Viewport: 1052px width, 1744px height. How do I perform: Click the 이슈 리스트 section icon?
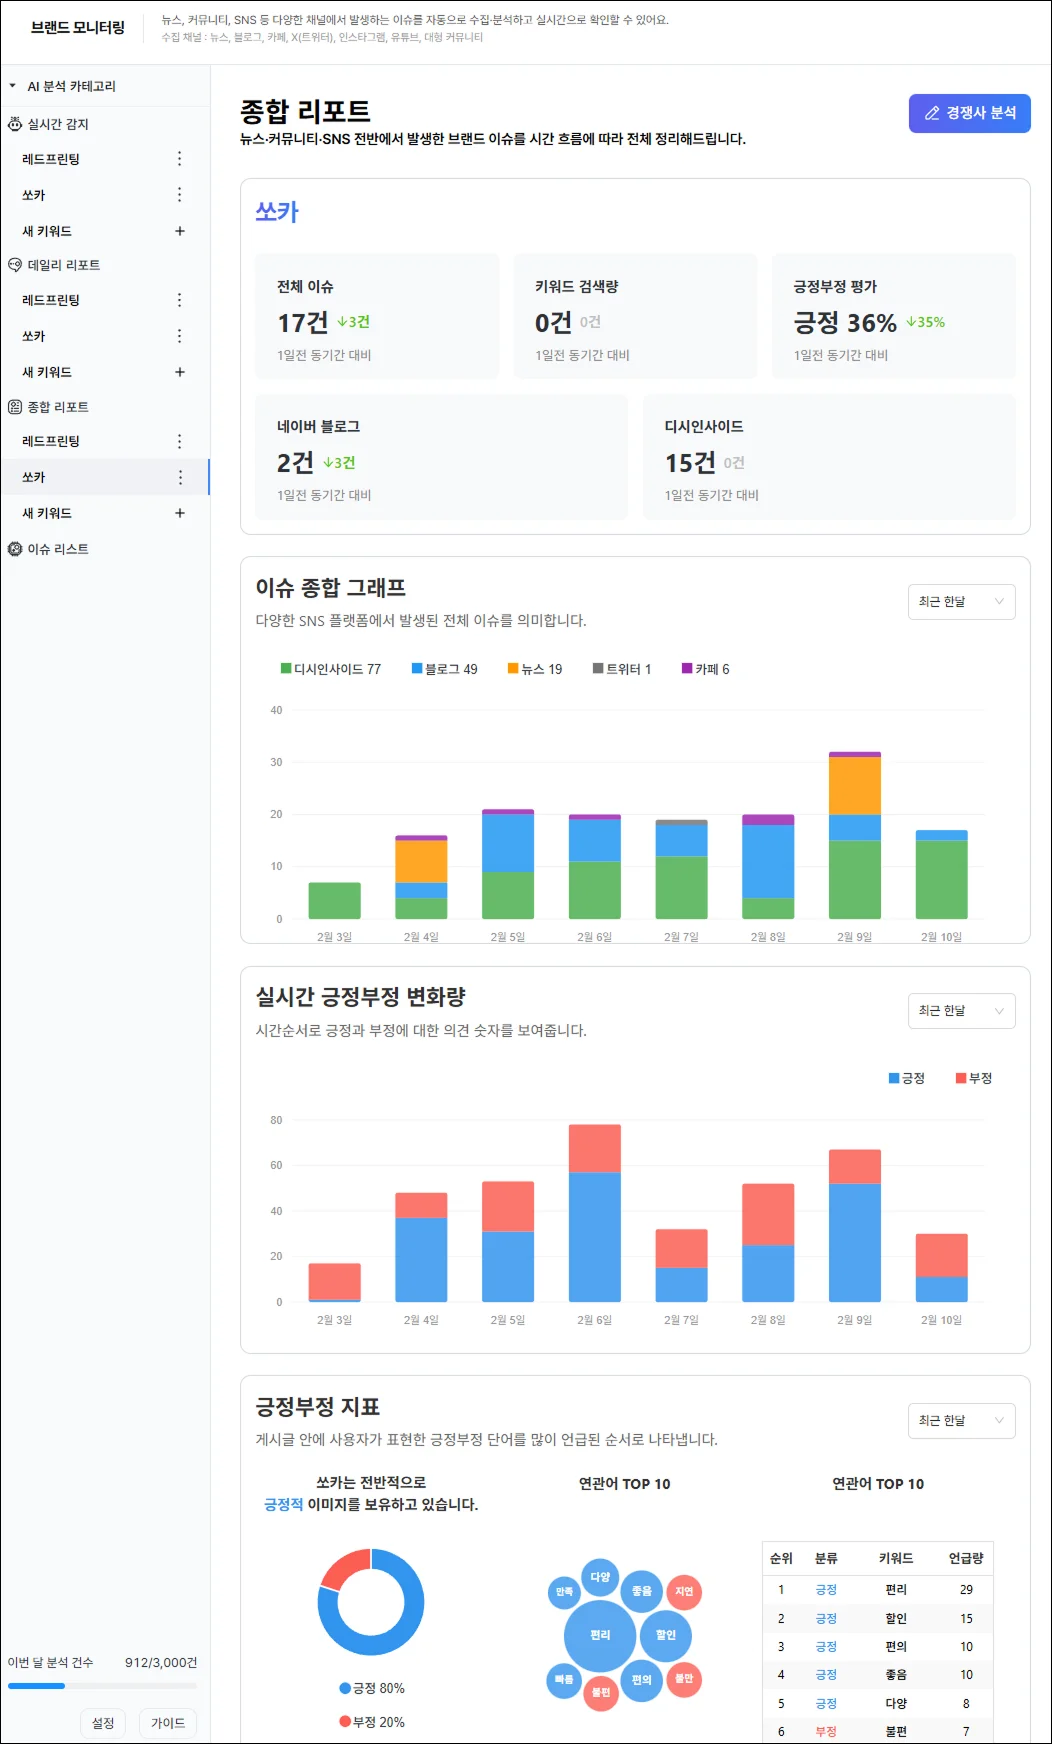click(15, 549)
